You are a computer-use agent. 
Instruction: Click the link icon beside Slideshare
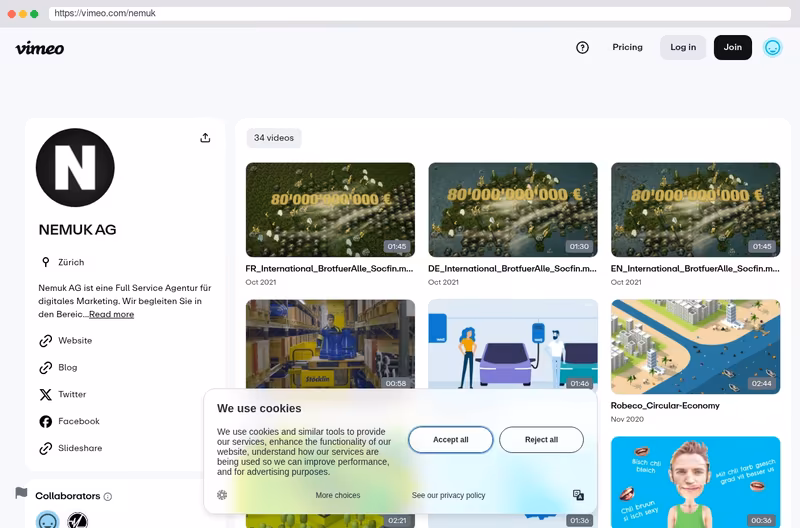pos(45,448)
